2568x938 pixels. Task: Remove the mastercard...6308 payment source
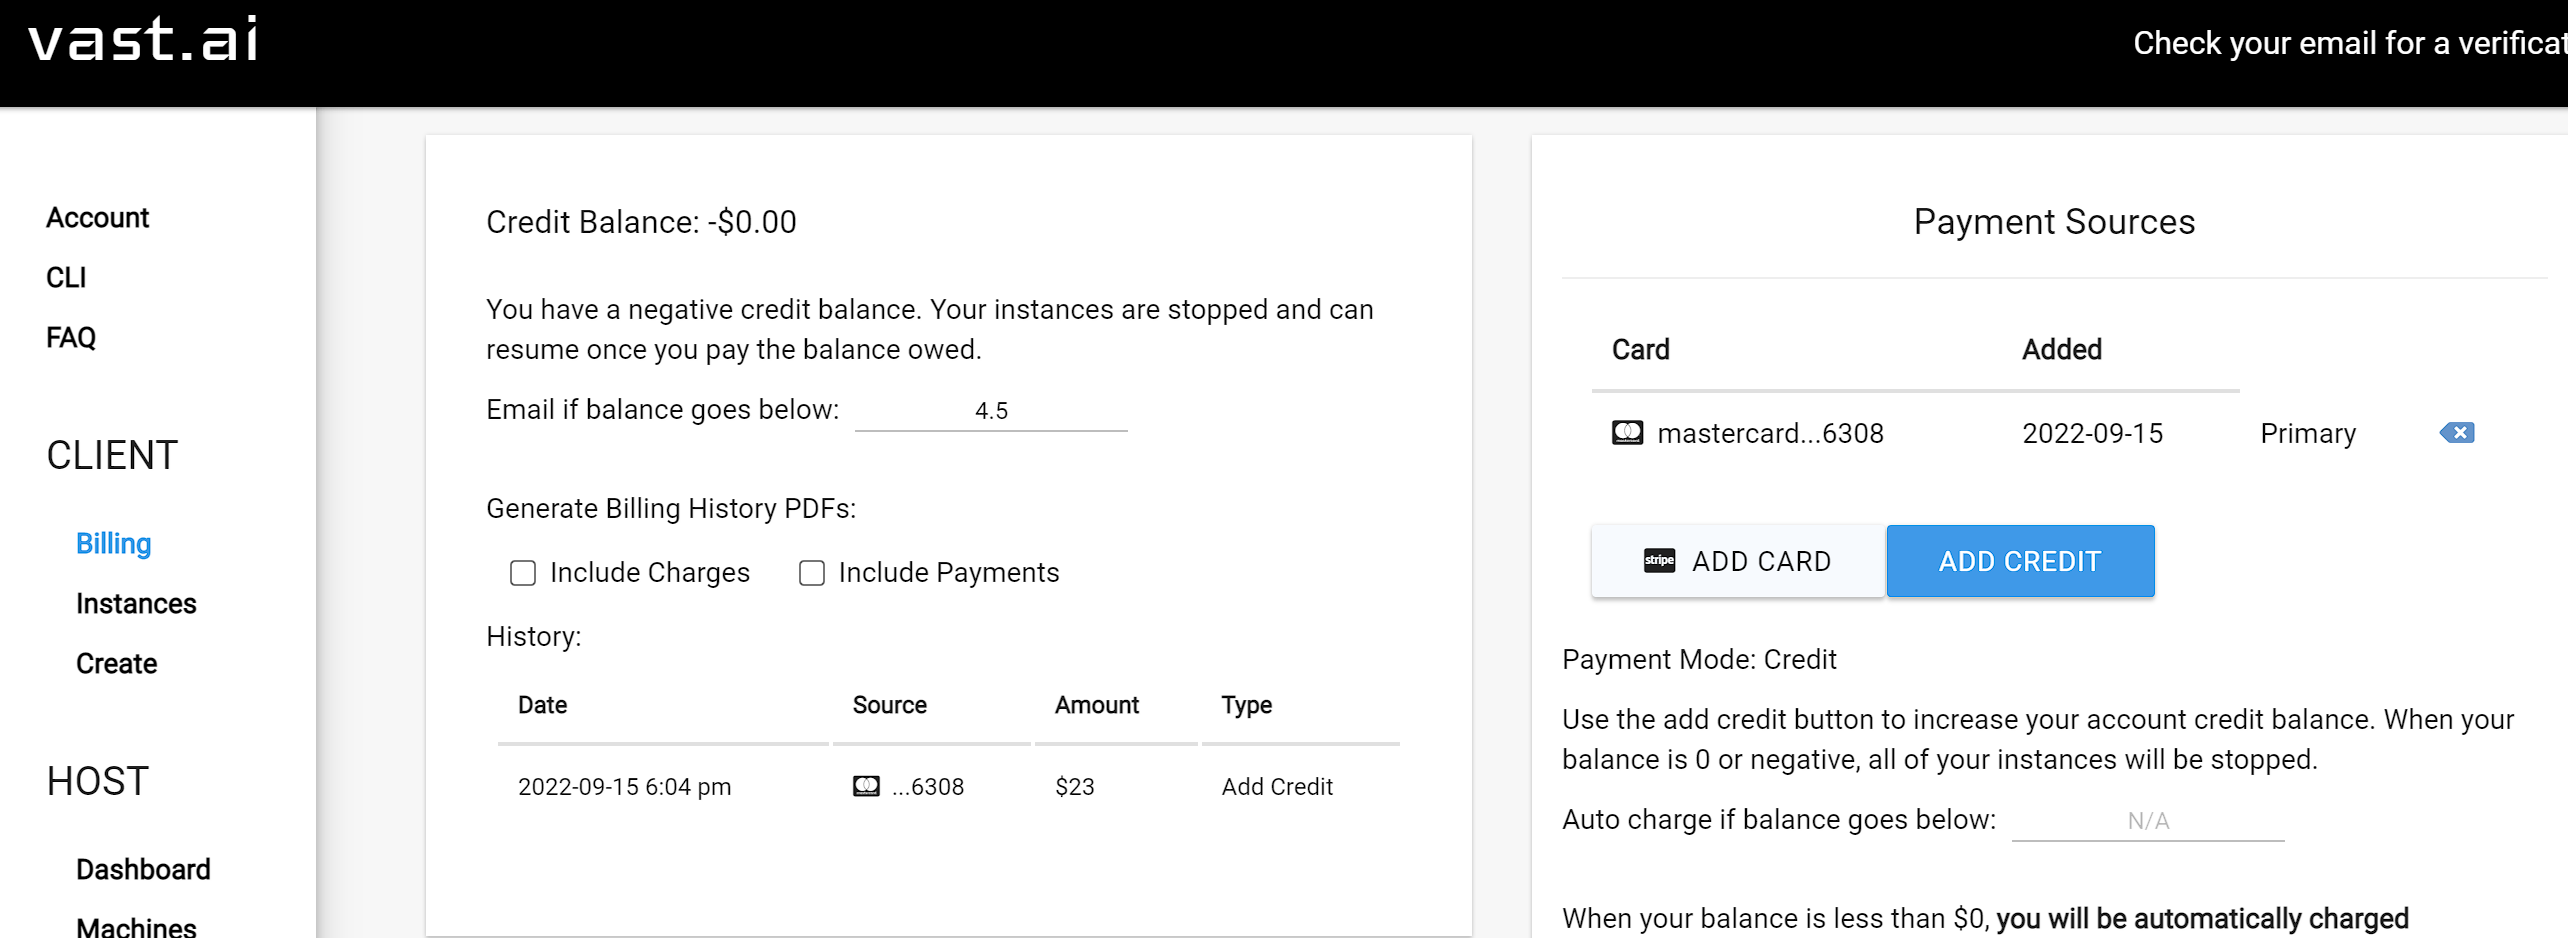(x=2457, y=433)
